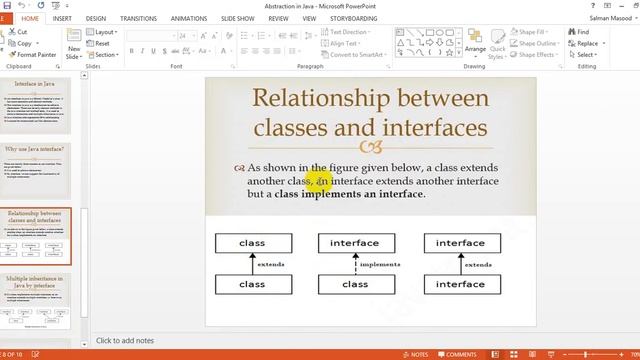Click the Salman Masood account name
Viewport: 640px width, 360px height.
(x=611, y=18)
